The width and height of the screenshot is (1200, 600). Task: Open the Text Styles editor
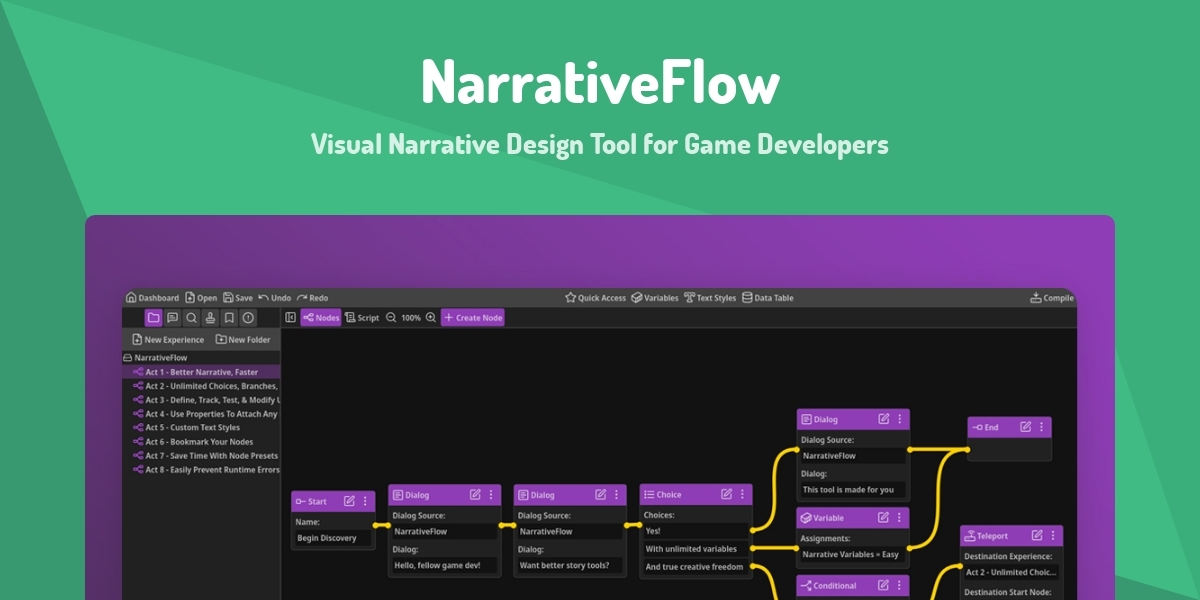tap(710, 298)
